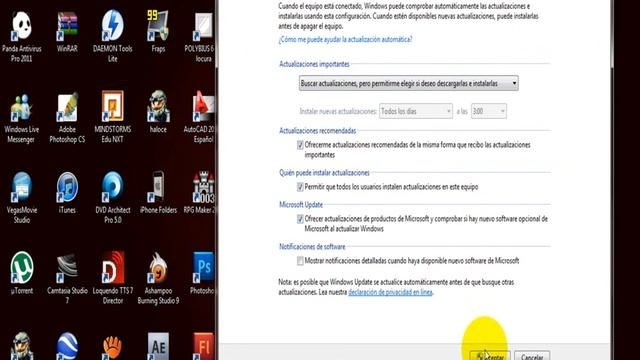The image size is (640, 360).
Task: Toggle 'Ofrecer actualizaciones de productos de Microsoft' checkbox
Action: (300, 219)
